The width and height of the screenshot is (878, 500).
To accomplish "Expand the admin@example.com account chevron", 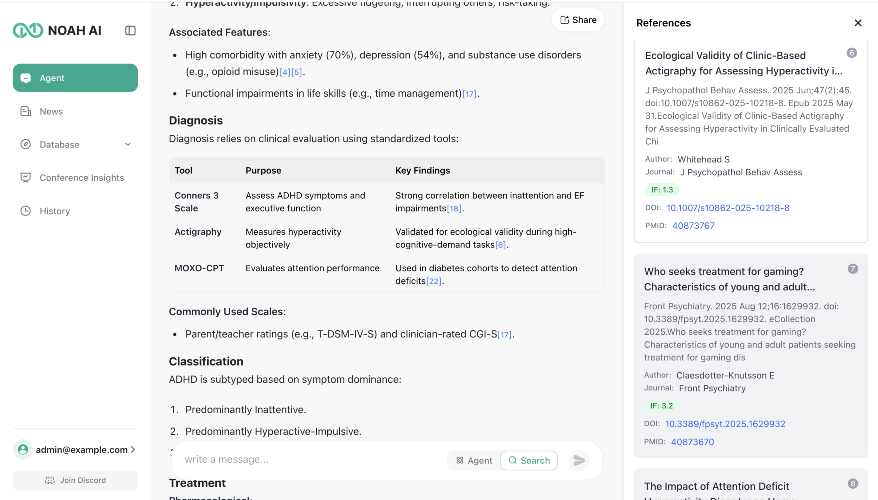I will (133, 450).
